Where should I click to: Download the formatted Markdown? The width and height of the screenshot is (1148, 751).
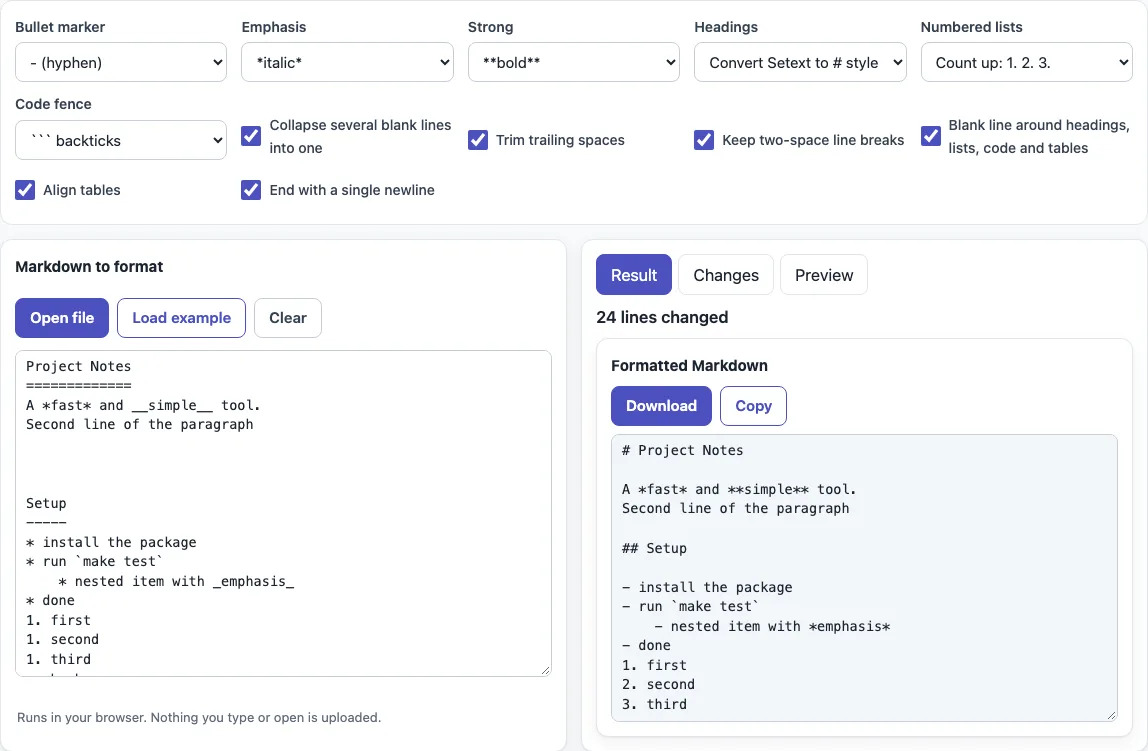(661, 406)
